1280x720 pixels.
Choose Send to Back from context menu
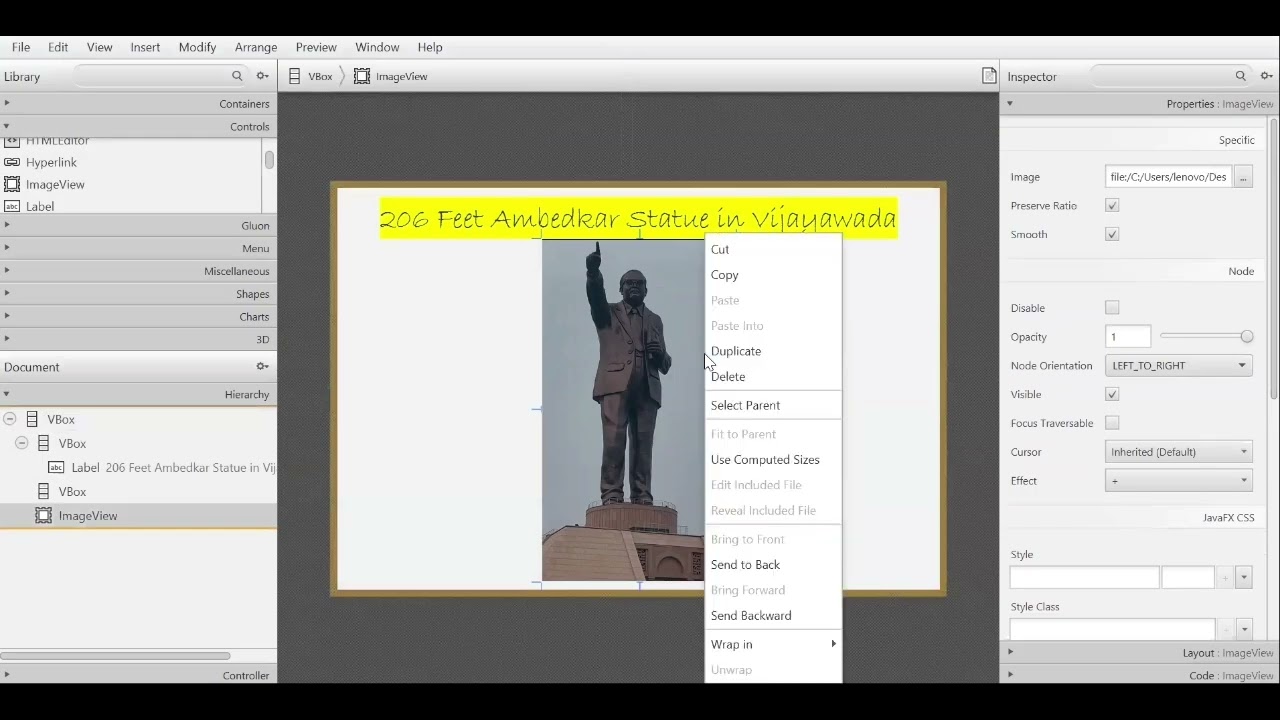[773, 565]
